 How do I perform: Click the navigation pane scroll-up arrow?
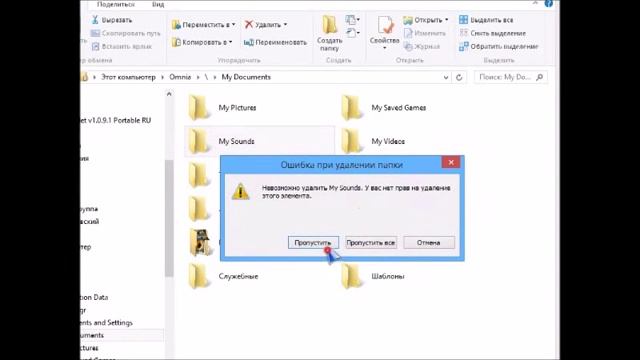[169, 94]
